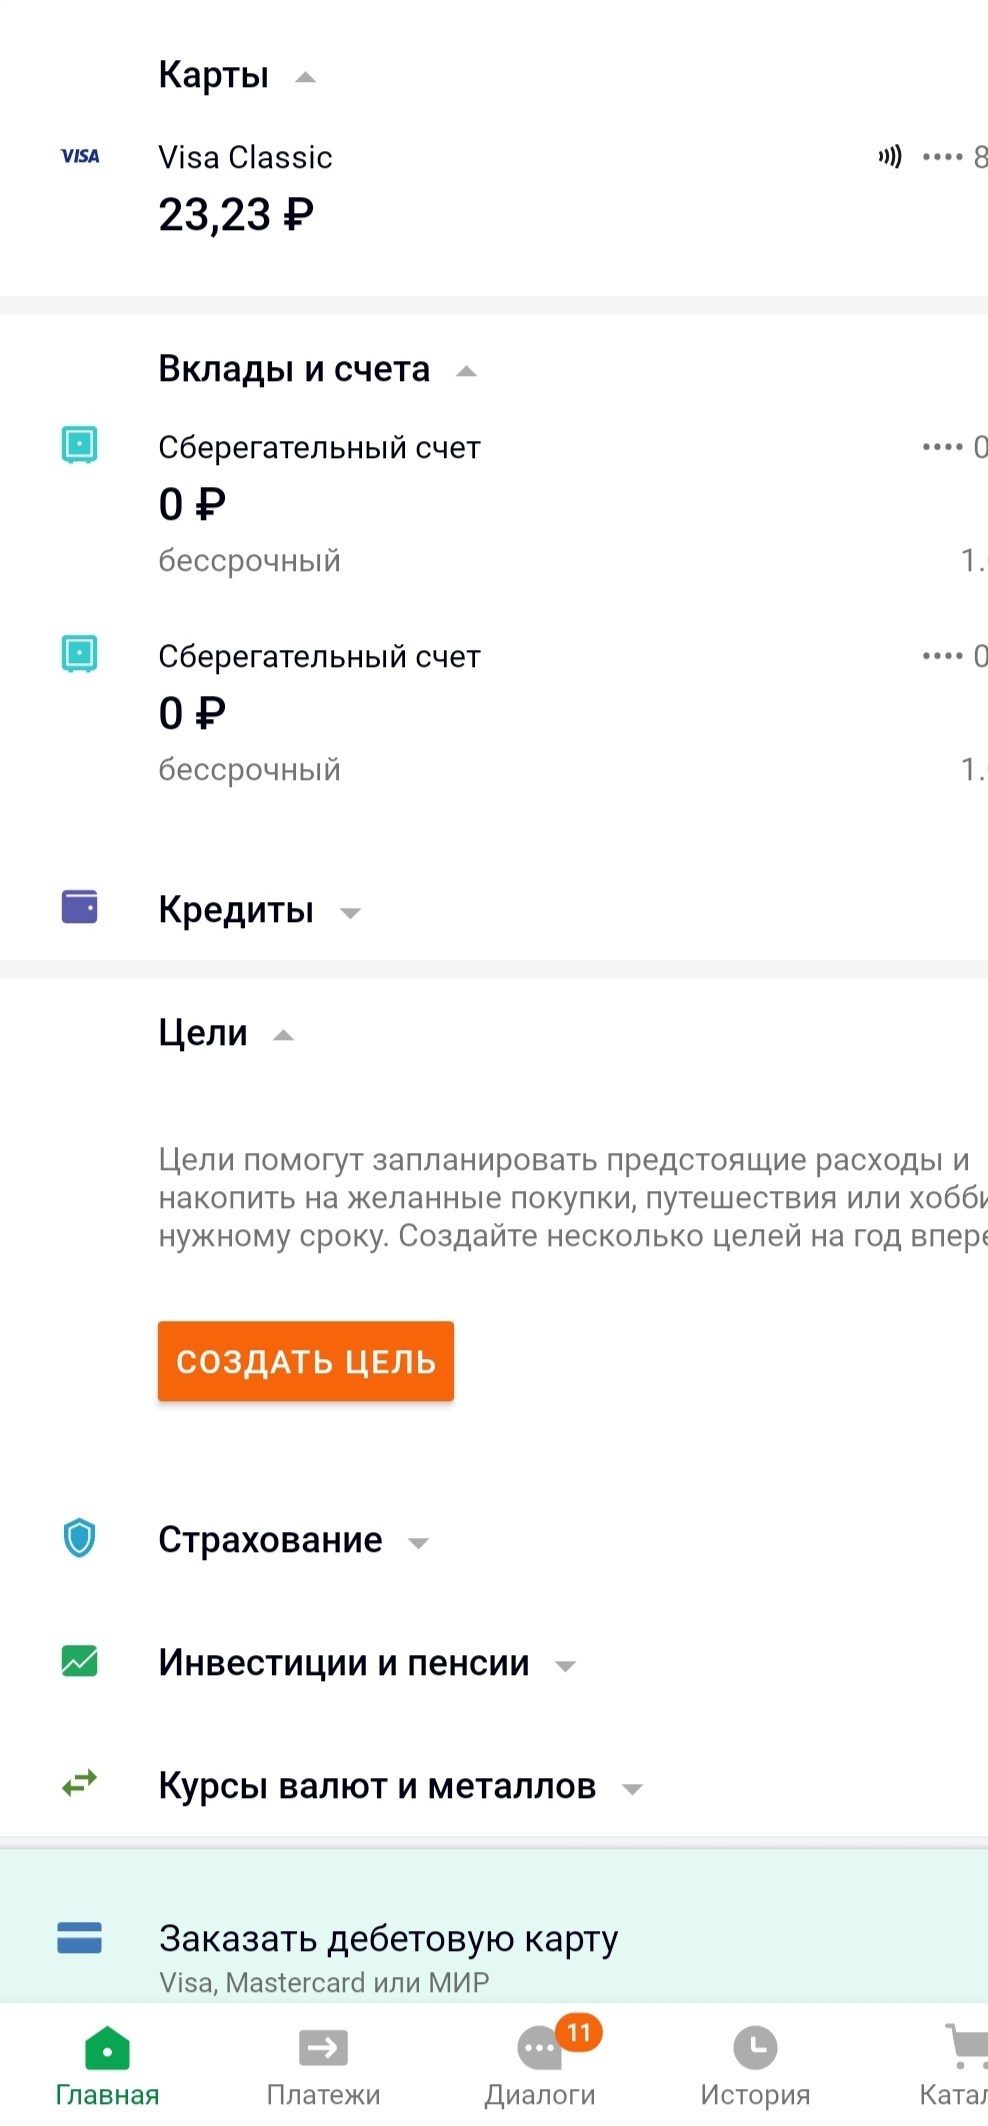Collapse the Вклады и счета section

point(466,371)
